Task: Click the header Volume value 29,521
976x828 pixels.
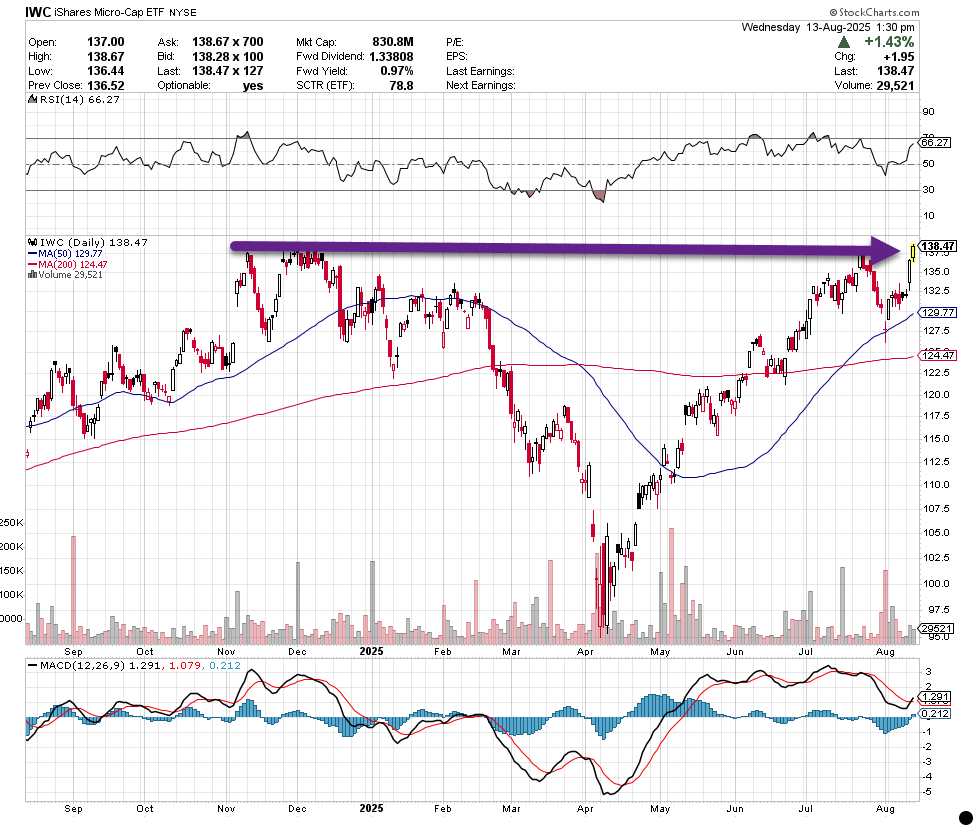Action: tap(895, 85)
